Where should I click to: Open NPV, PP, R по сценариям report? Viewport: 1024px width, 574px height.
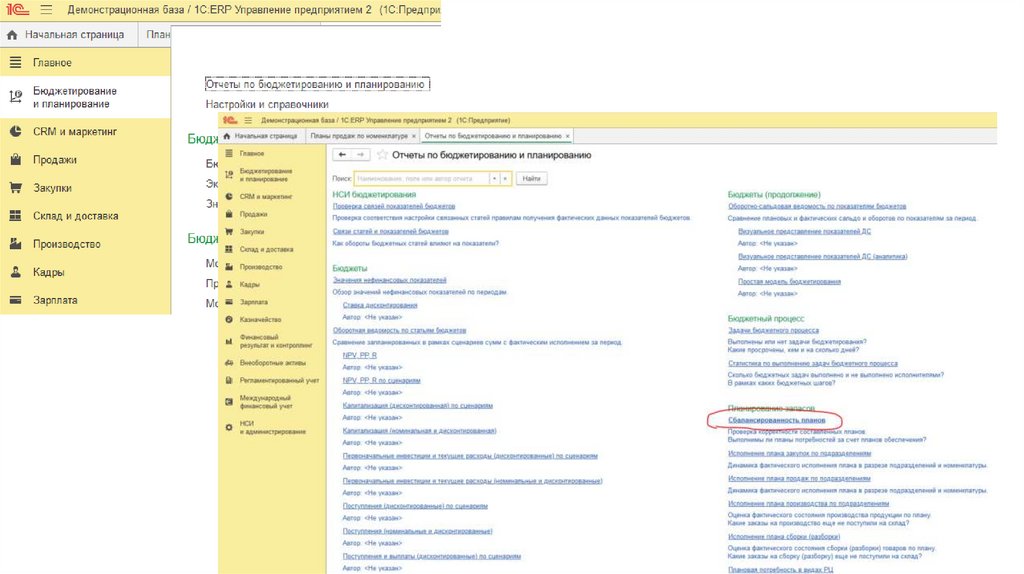coord(381,380)
